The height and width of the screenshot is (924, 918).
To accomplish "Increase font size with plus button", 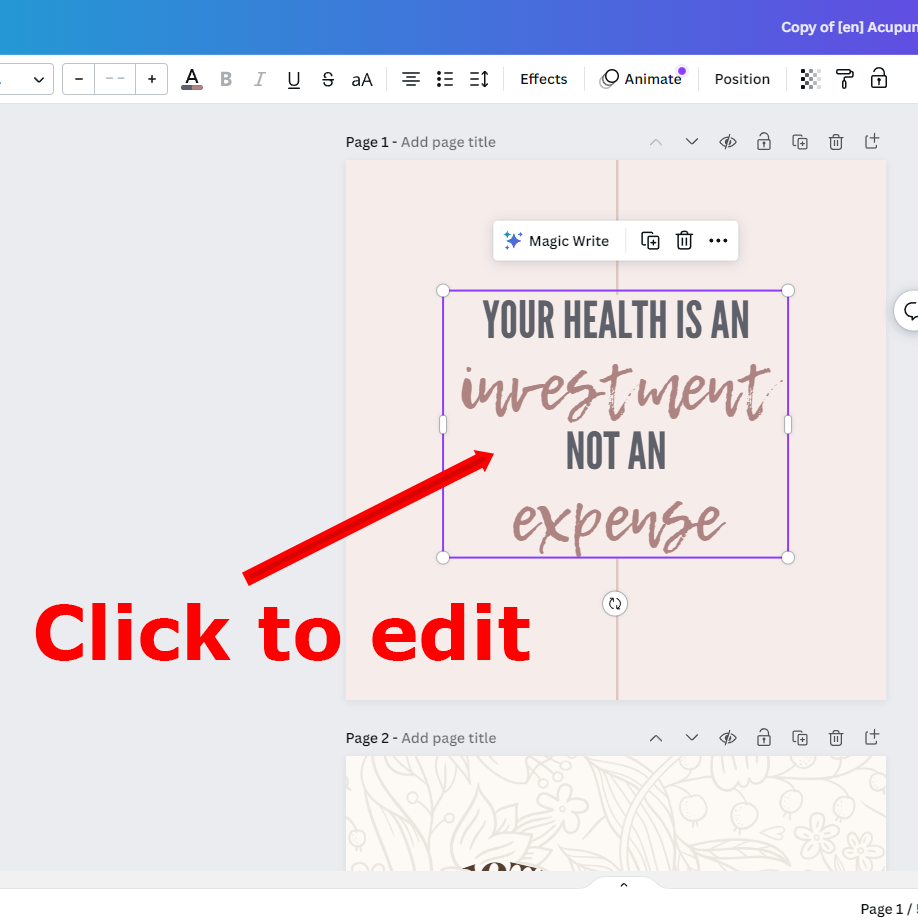I will (x=152, y=79).
